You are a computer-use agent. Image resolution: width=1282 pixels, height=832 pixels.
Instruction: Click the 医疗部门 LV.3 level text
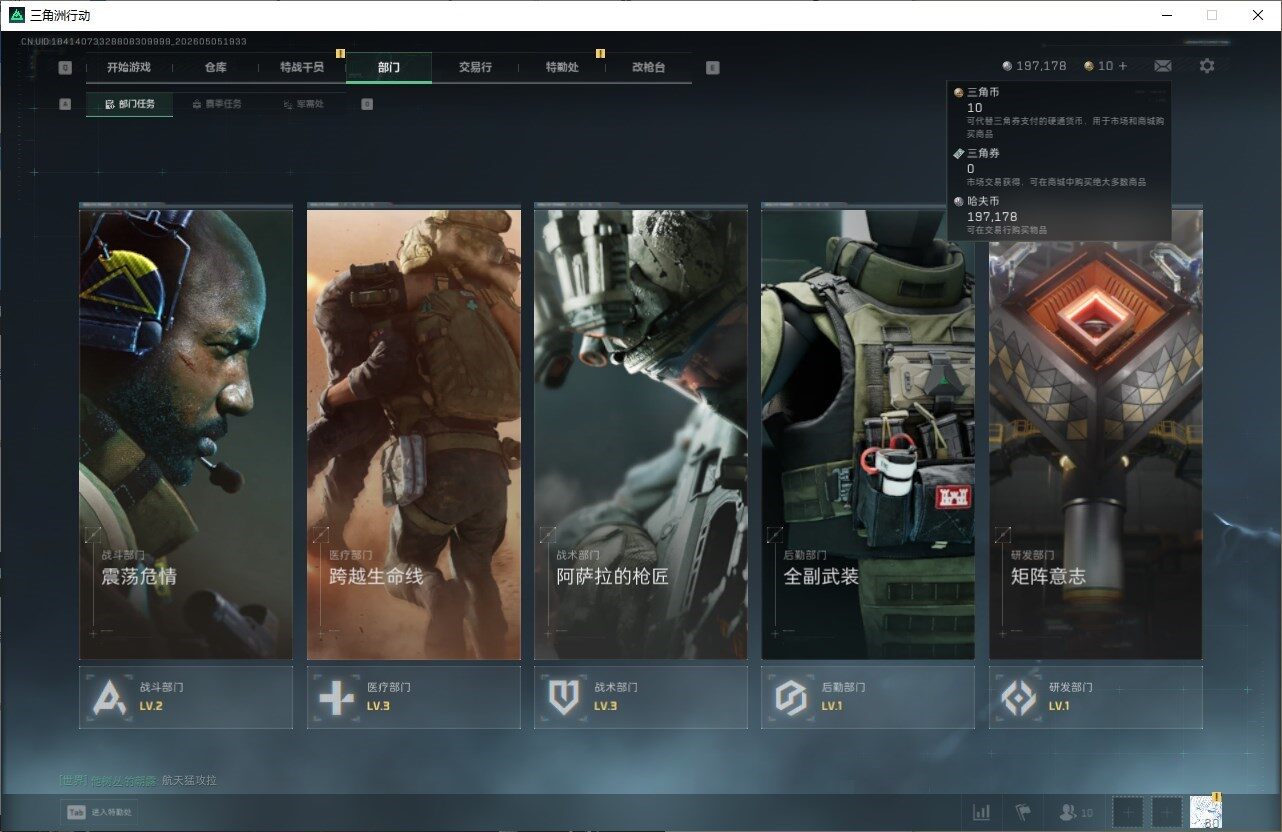378,706
